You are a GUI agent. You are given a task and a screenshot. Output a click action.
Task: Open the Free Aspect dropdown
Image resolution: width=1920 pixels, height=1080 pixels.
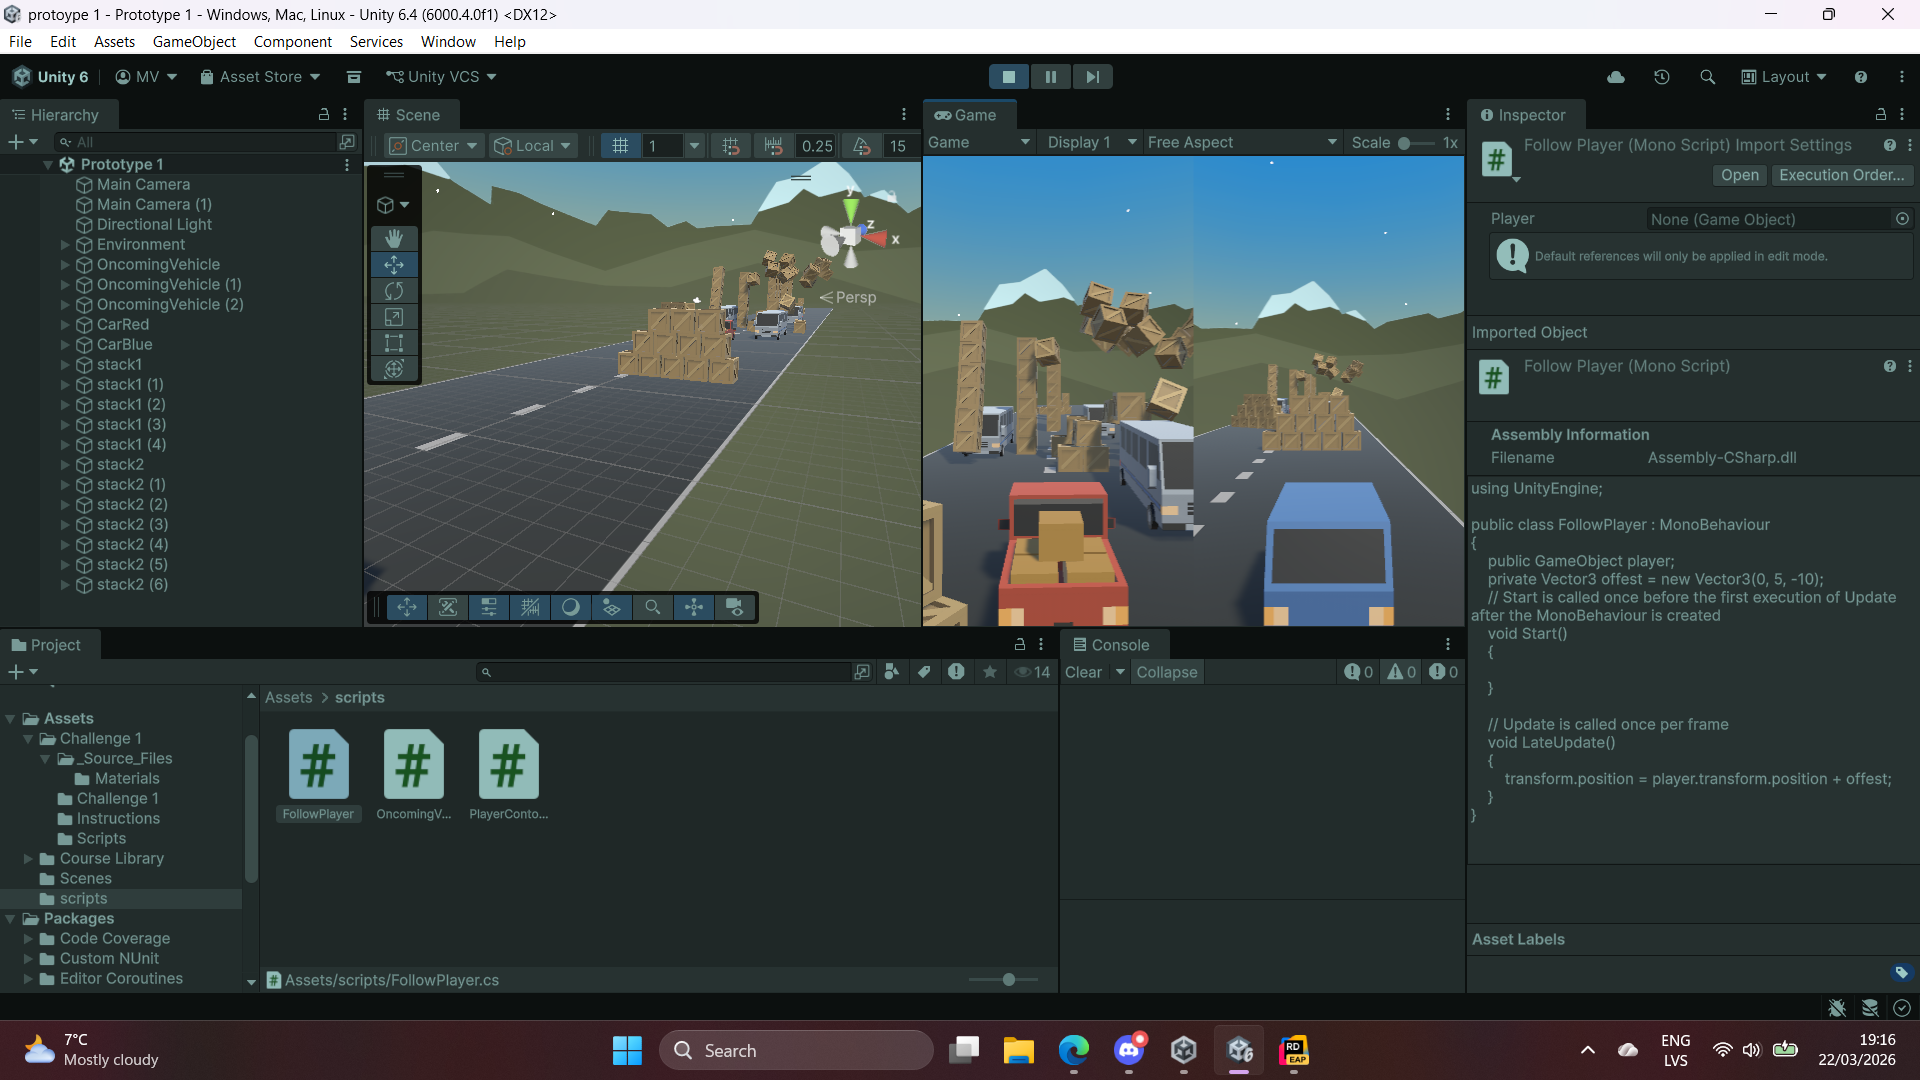[x=1240, y=142]
